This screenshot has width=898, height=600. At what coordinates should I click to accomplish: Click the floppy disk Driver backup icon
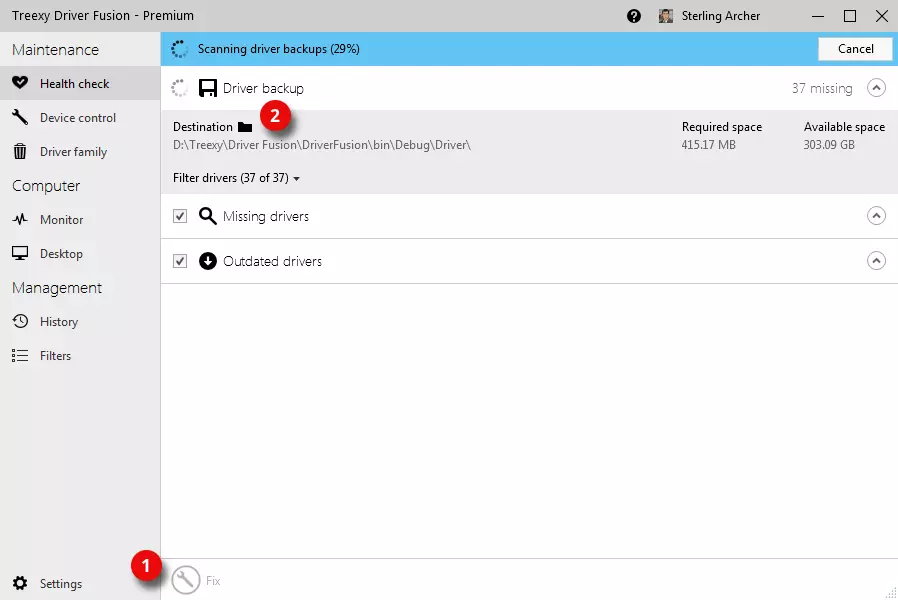[x=208, y=88]
